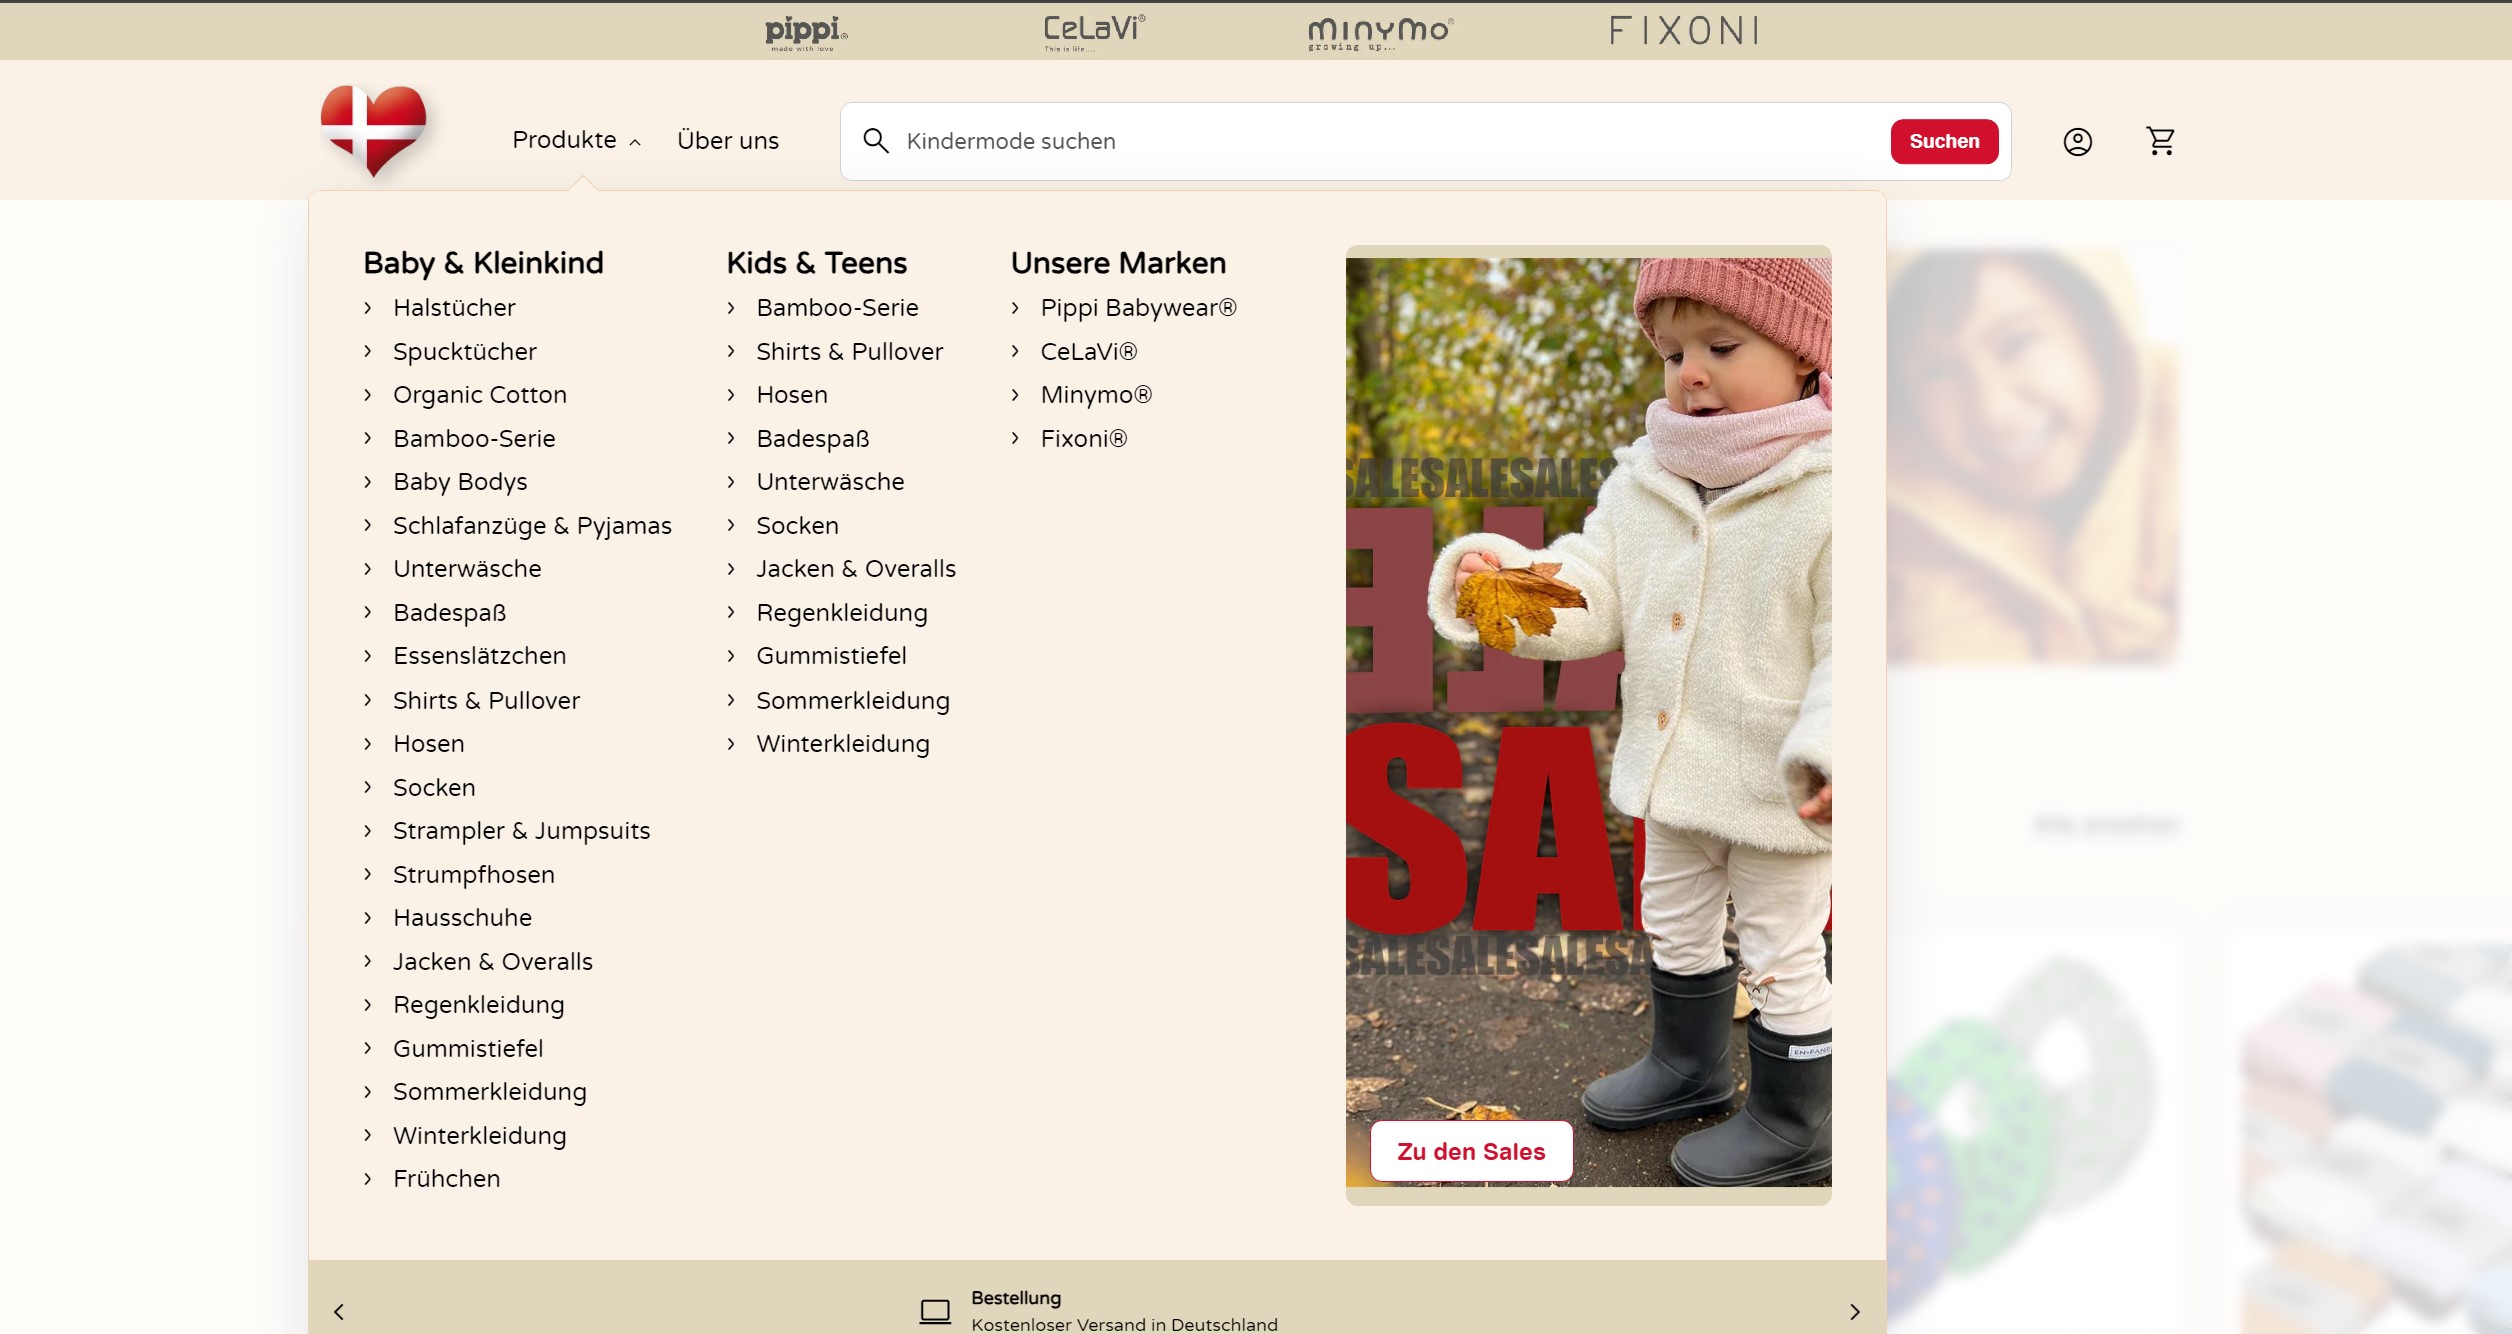Go to next info banner slide
Screen dimensions: 2512x1334
tap(1855, 1311)
